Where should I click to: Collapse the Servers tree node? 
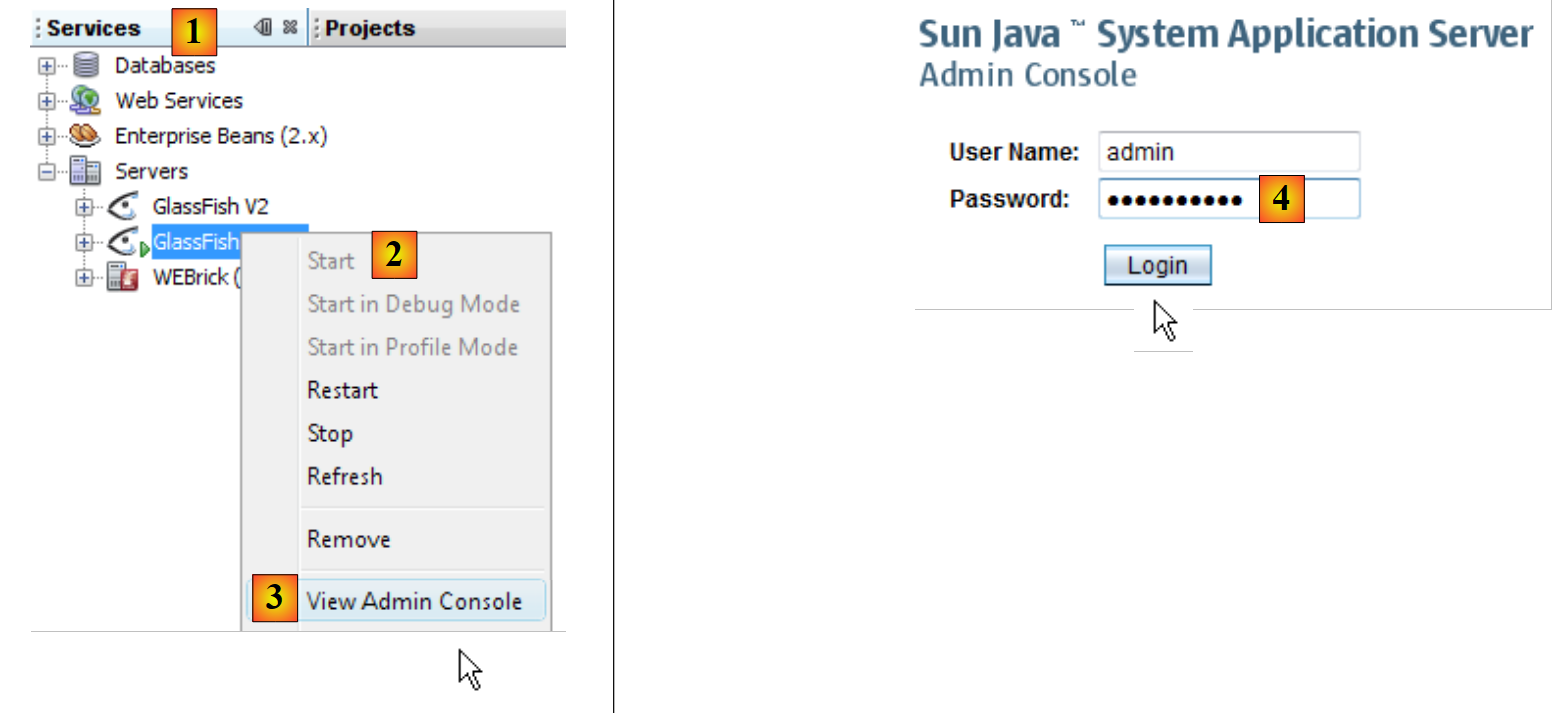[x=45, y=171]
